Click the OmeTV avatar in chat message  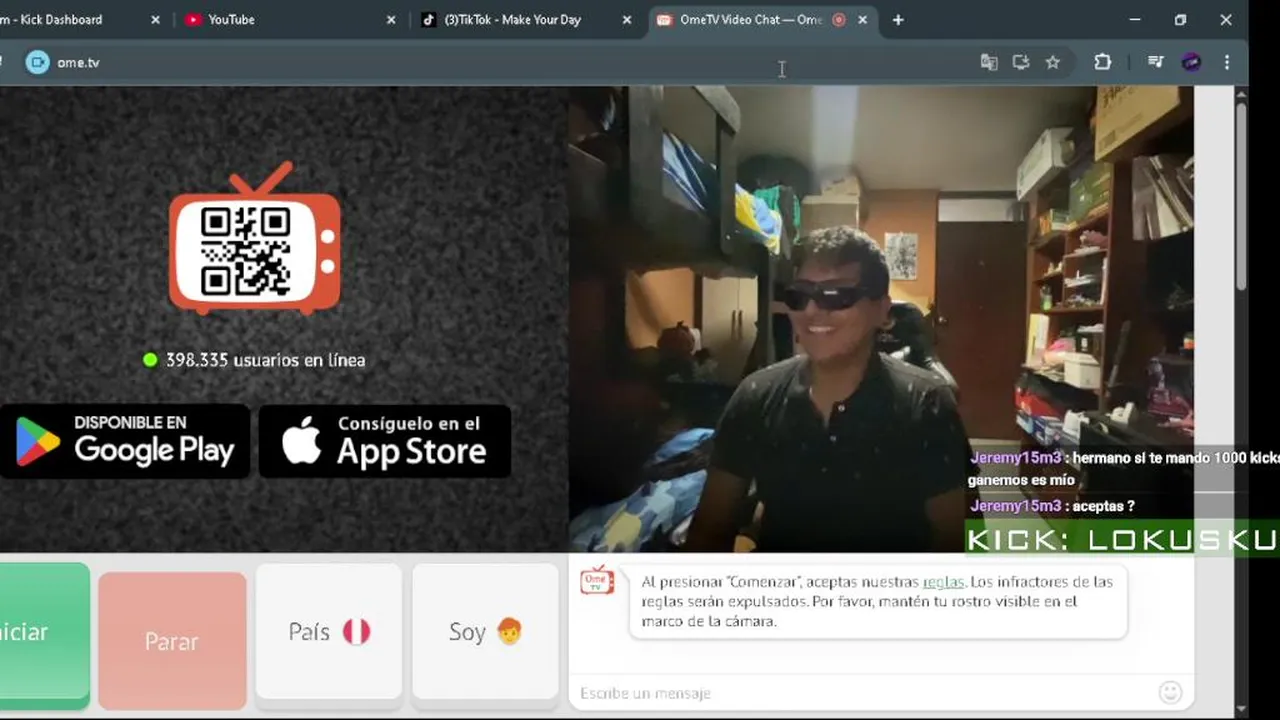(597, 581)
